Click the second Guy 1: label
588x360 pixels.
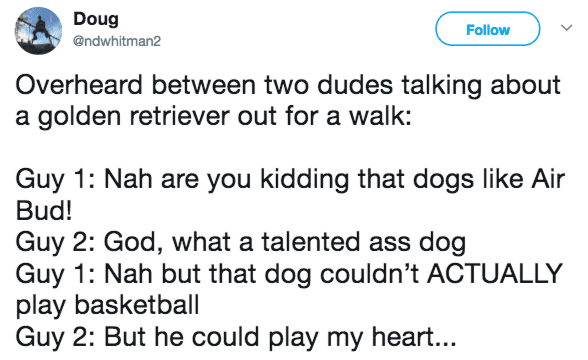click(x=57, y=275)
